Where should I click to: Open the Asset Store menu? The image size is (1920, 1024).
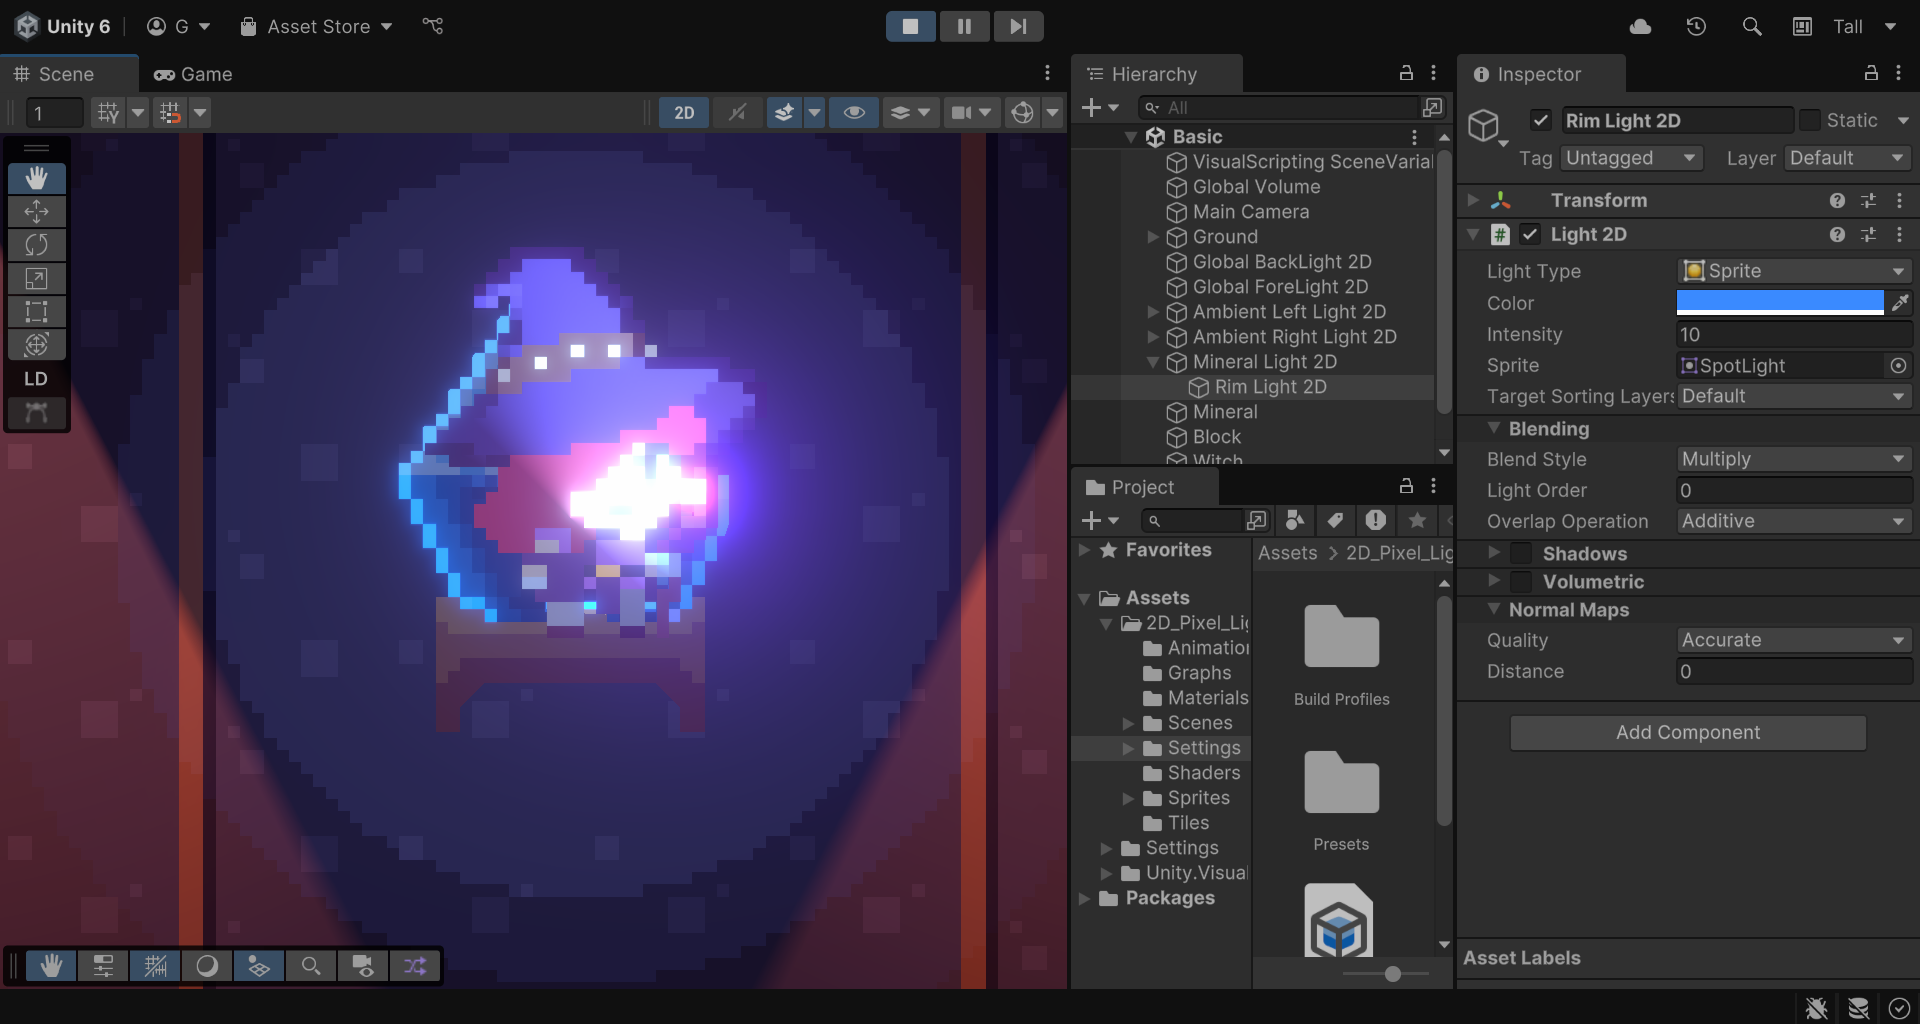tap(317, 27)
